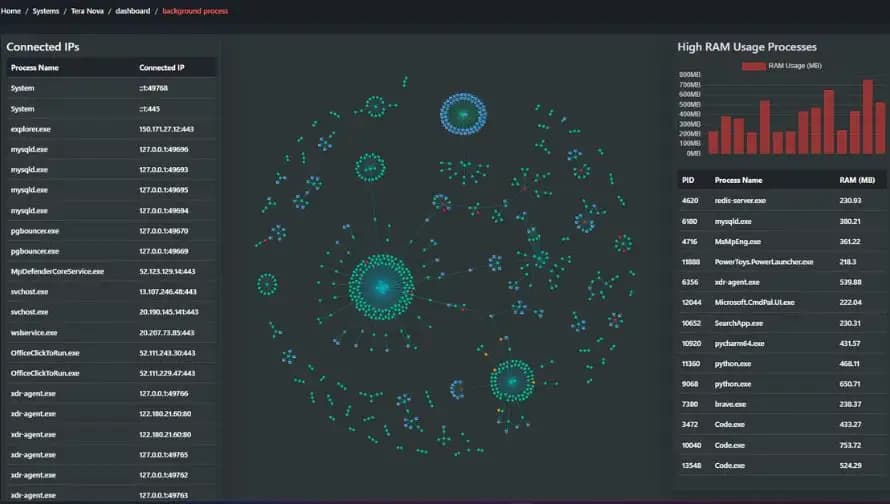Select the explorer.exe row in Connected IPs
The height and width of the screenshot is (504, 890).
[x=108, y=129]
